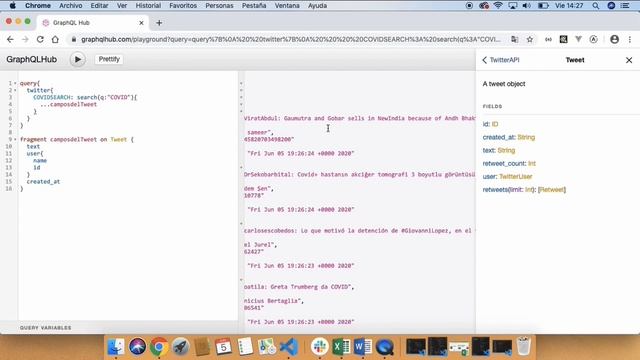Go forward in Chrome history
The image size is (640, 360).
(25, 39)
